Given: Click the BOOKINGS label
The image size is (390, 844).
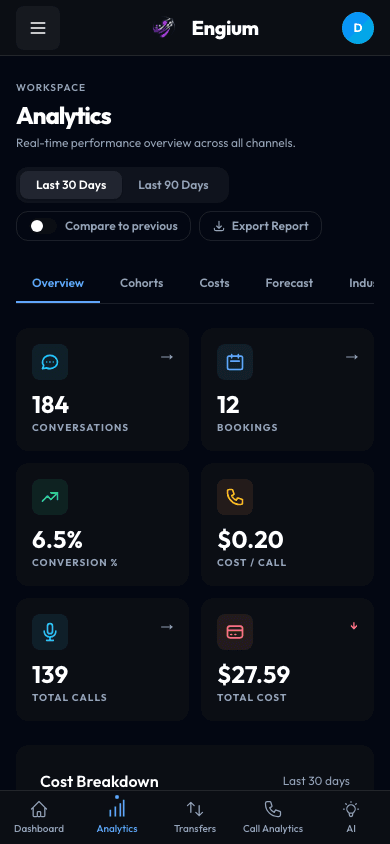Looking at the screenshot, I should [247, 428].
